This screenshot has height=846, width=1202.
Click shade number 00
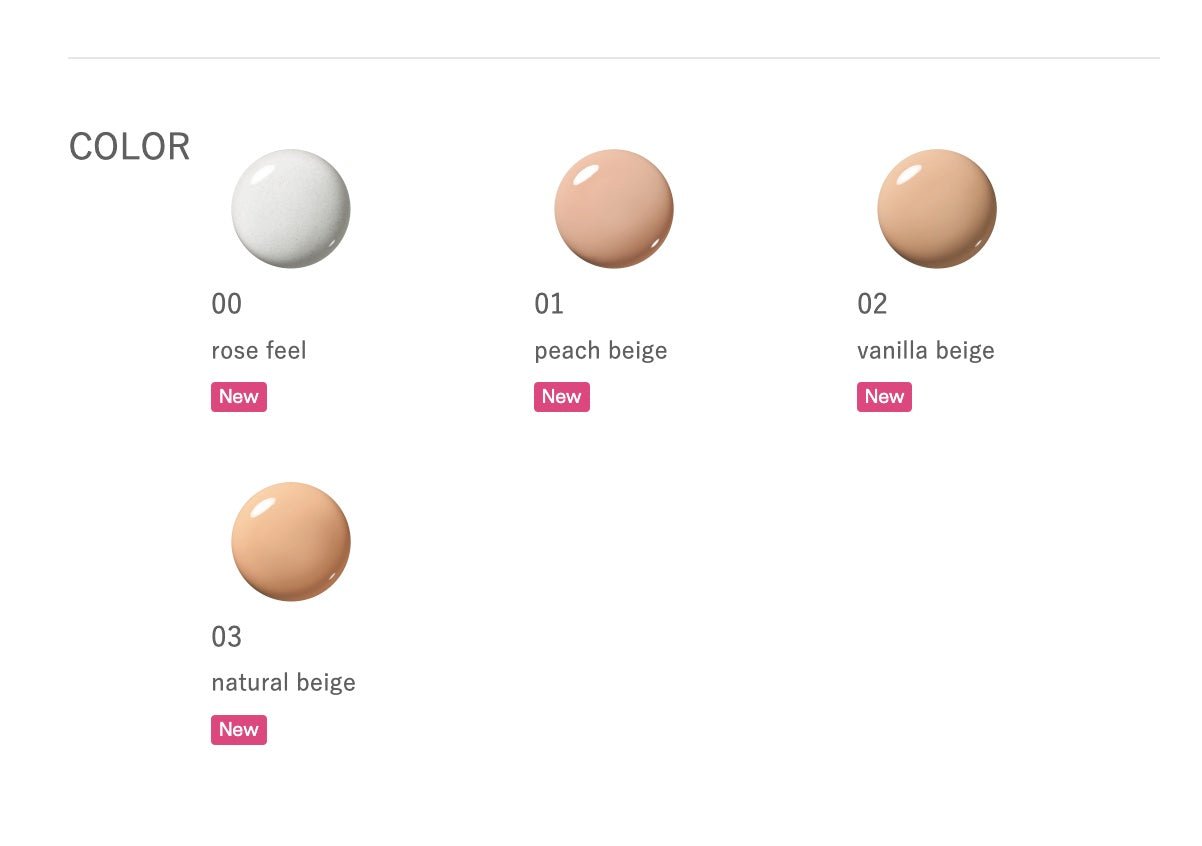click(x=227, y=304)
